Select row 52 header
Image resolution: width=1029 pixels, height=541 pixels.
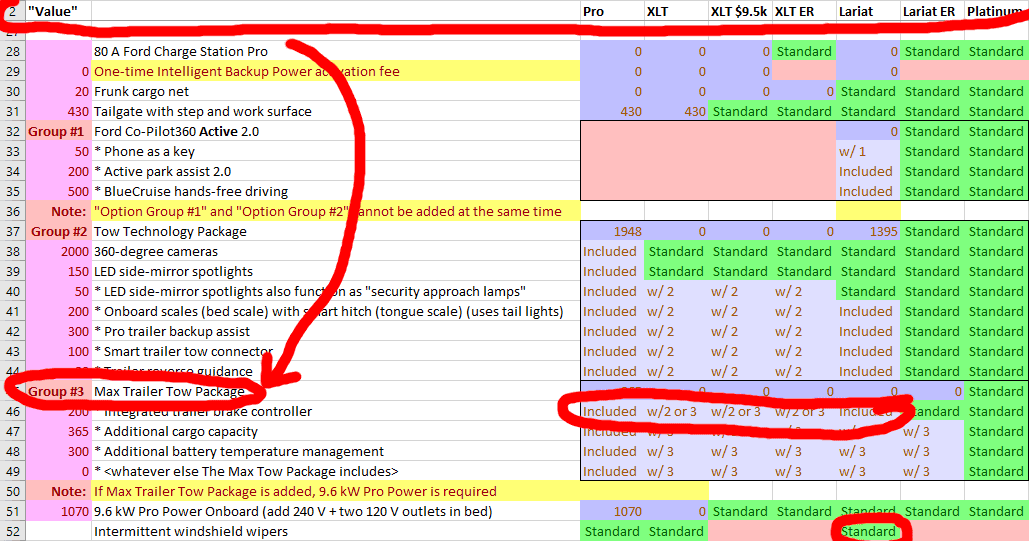tap(13, 531)
